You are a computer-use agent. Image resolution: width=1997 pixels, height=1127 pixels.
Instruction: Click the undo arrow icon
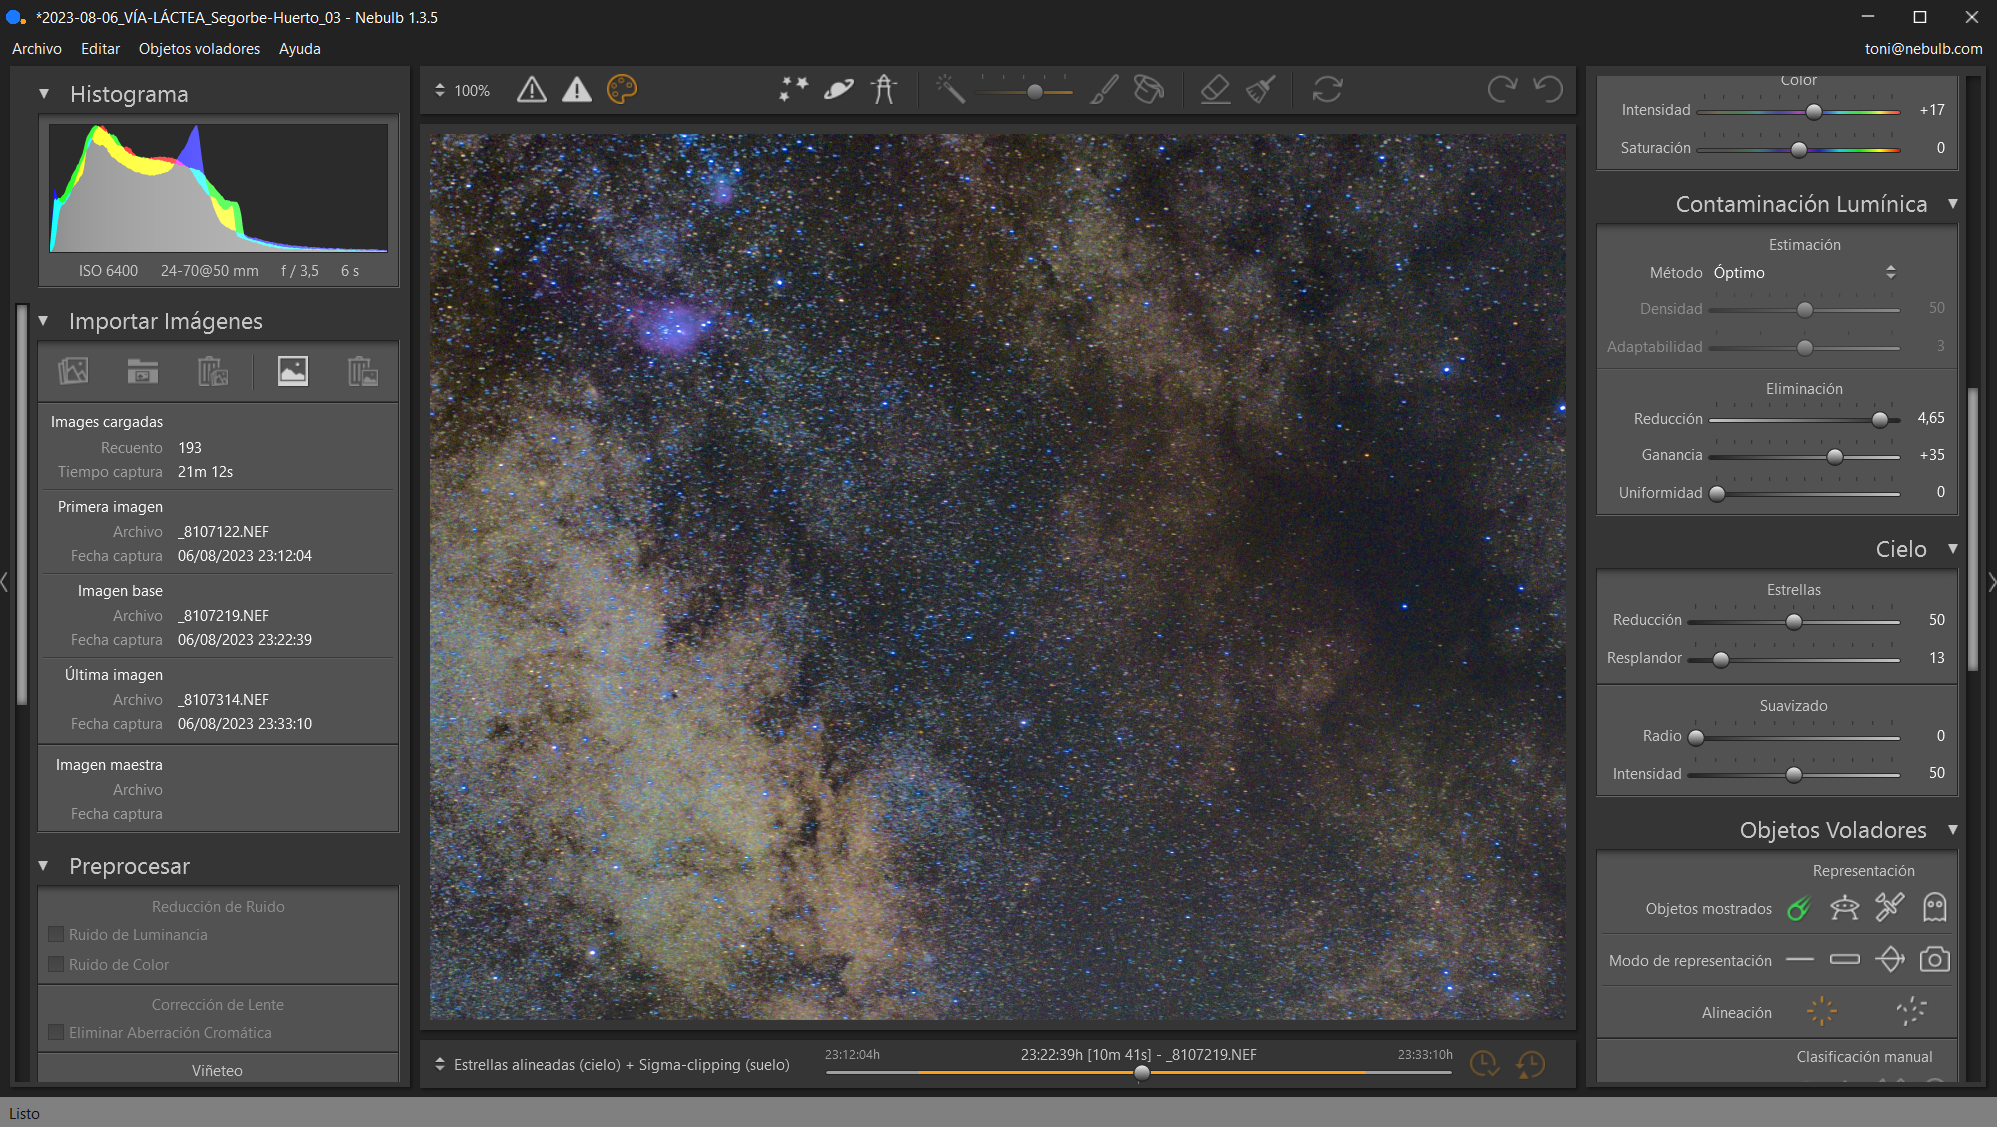[1548, 90]
